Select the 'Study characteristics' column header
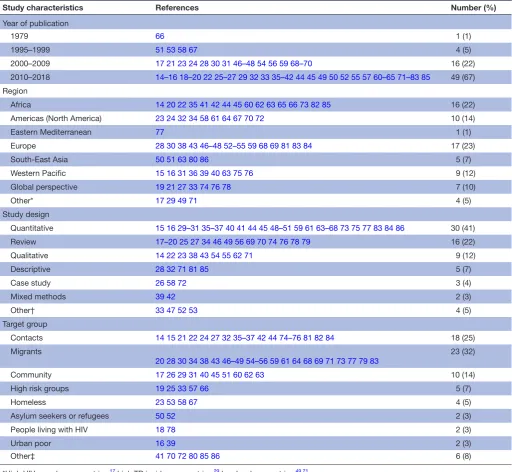Screen dimensions: 512x472 [43, 8]
